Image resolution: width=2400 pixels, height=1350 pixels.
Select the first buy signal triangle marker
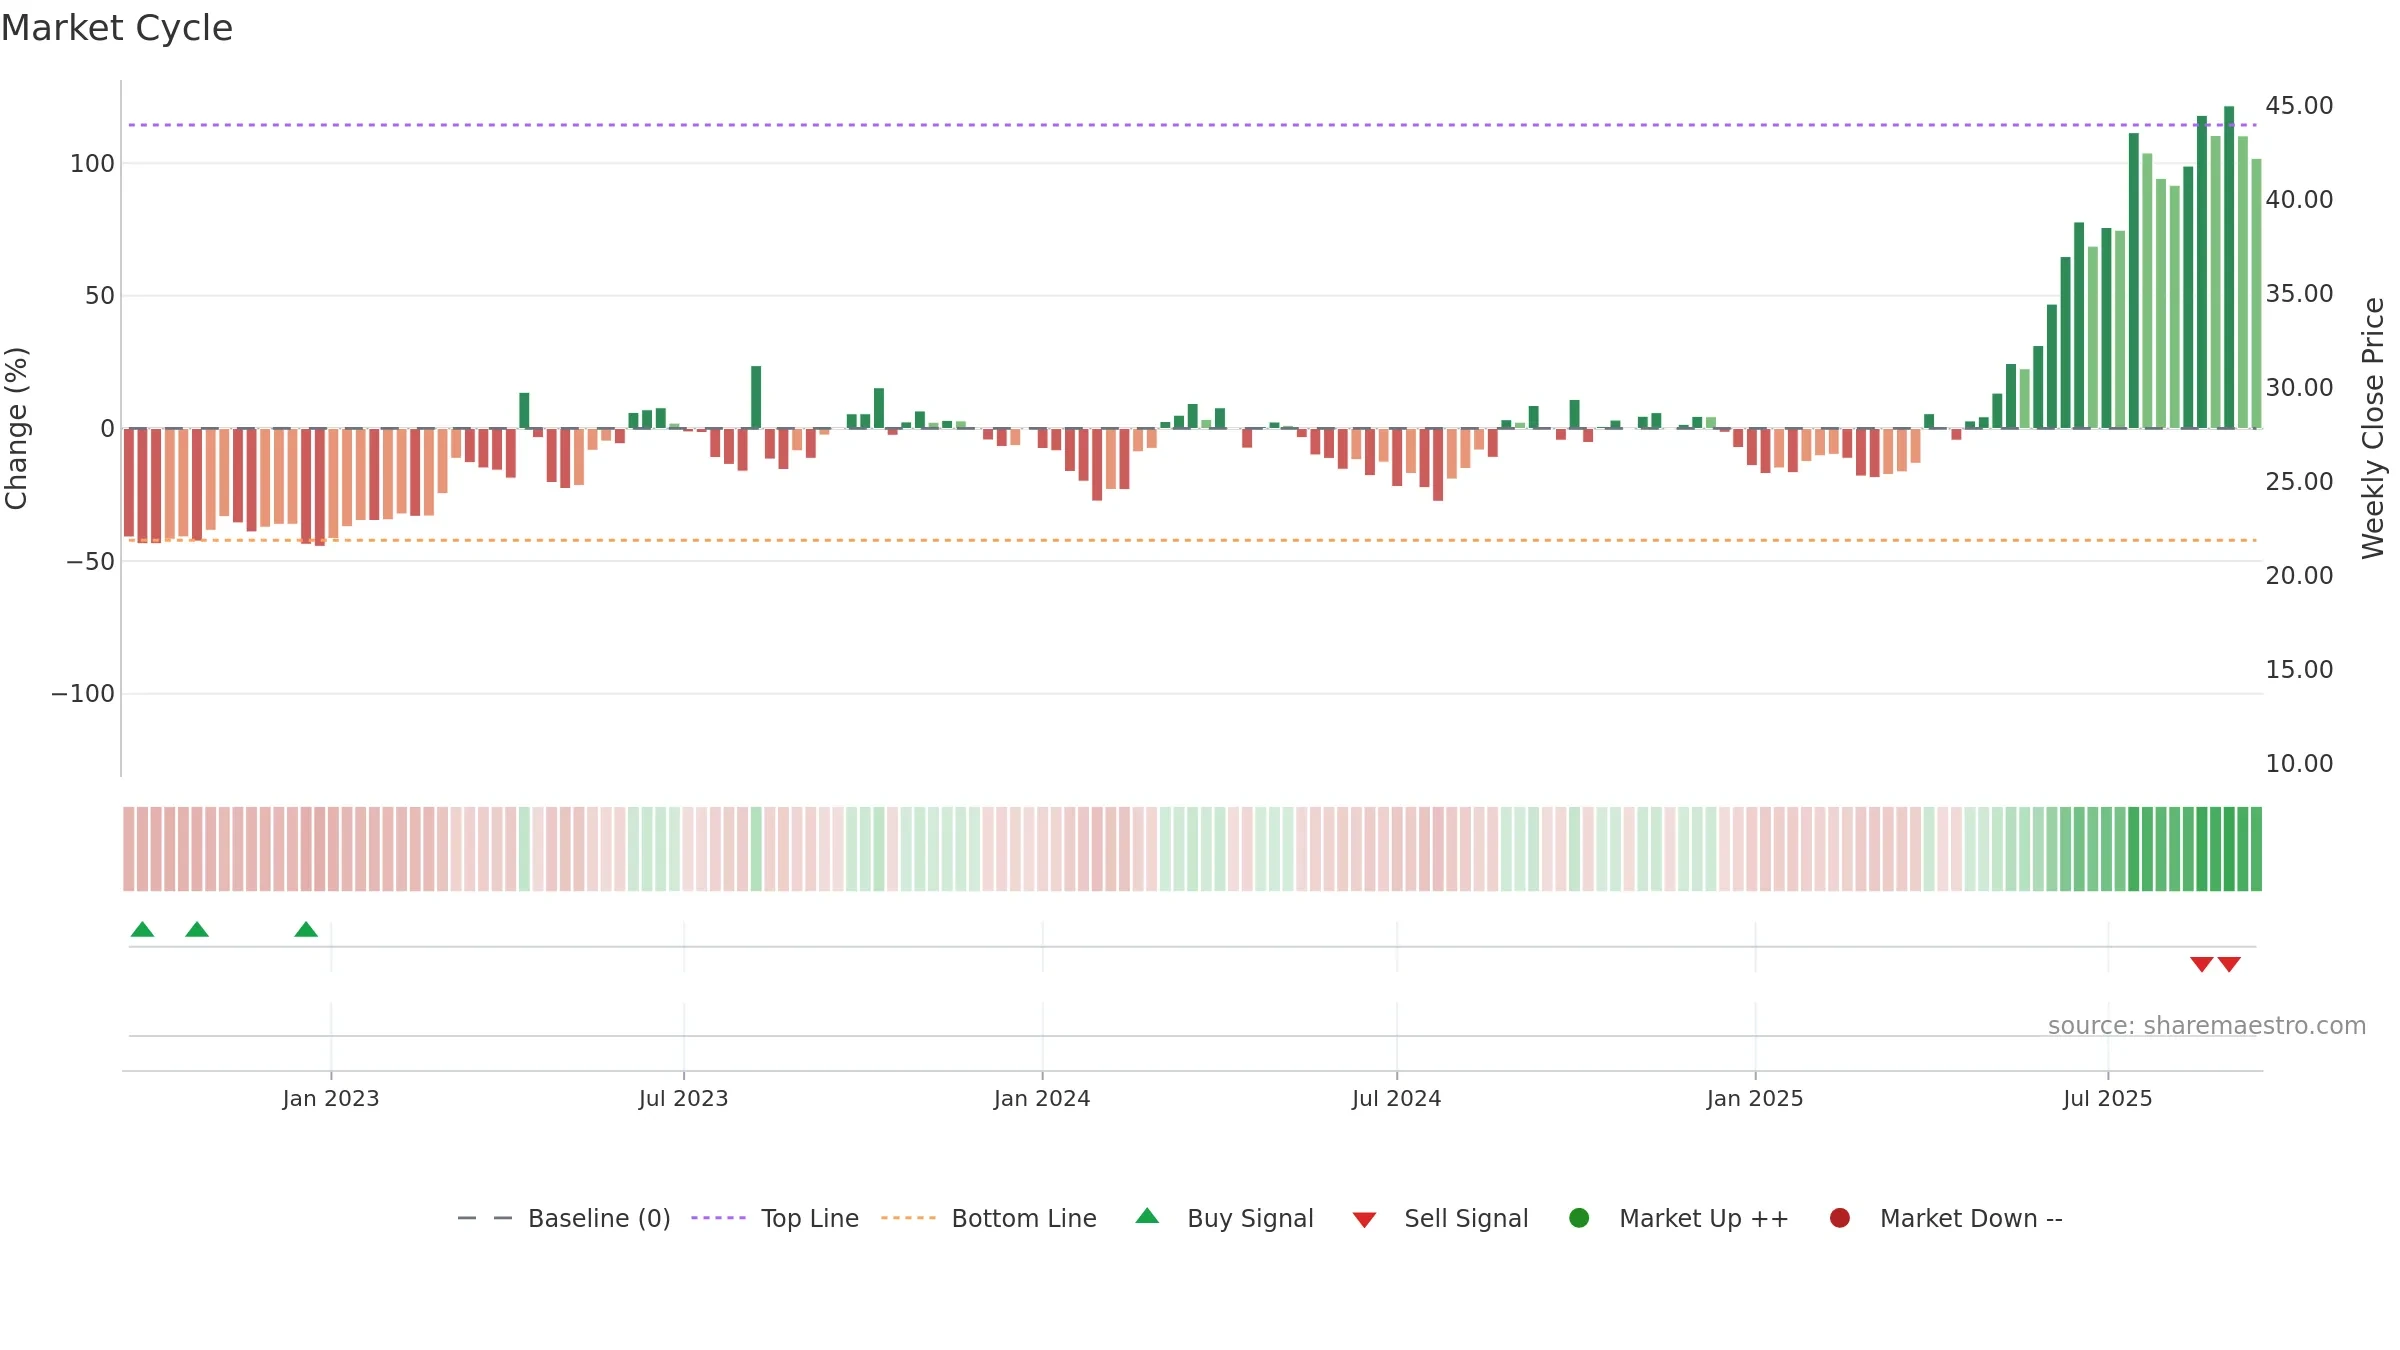point(142,929)
